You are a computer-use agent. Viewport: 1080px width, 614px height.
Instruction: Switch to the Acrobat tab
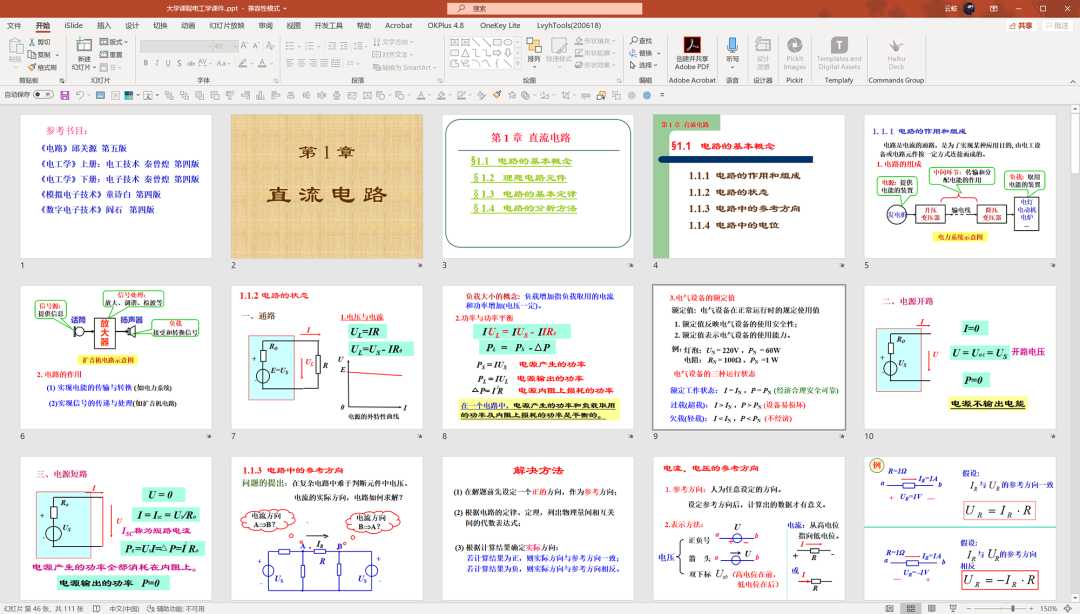coord(399,25)
